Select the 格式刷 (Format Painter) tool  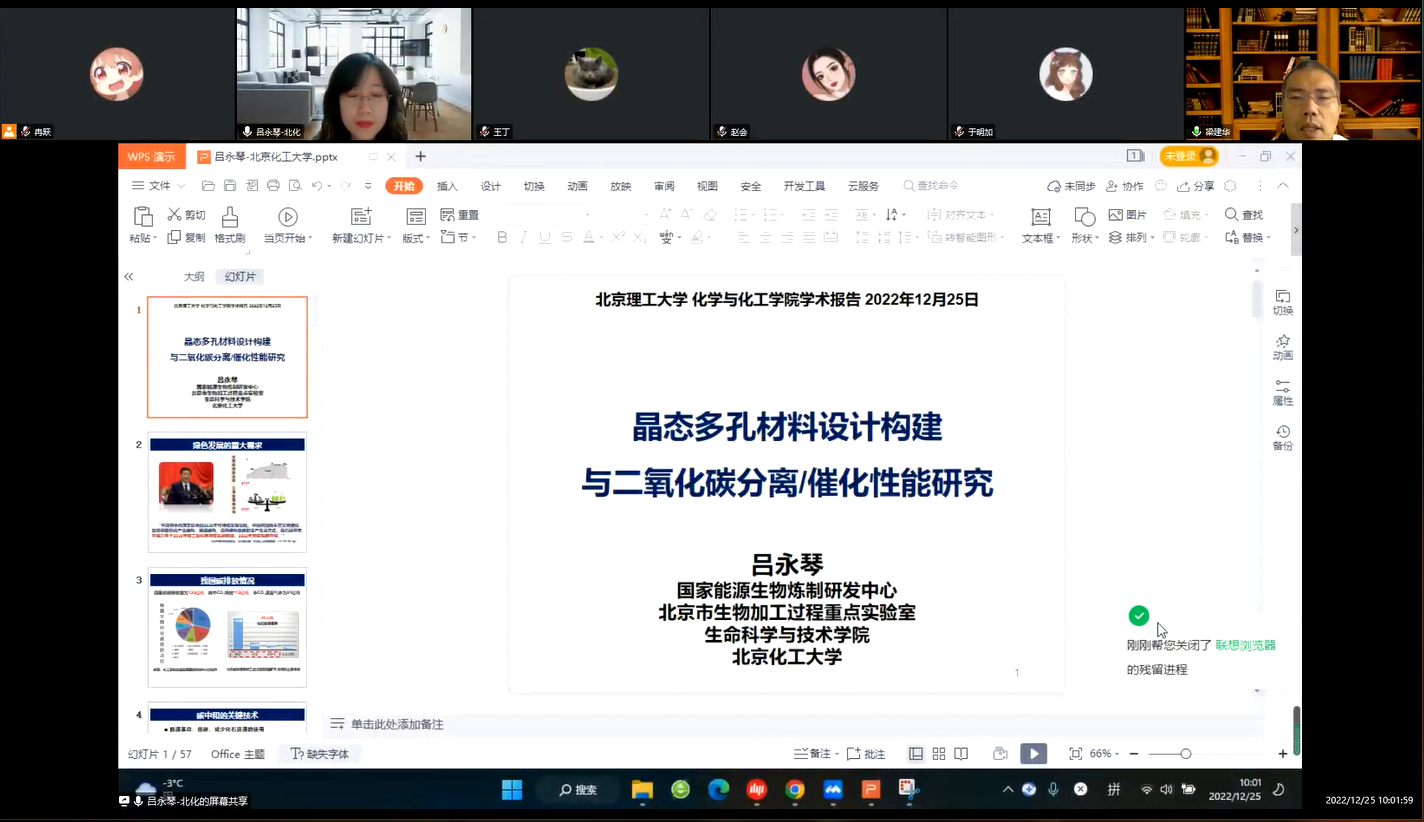click(229, 224)
